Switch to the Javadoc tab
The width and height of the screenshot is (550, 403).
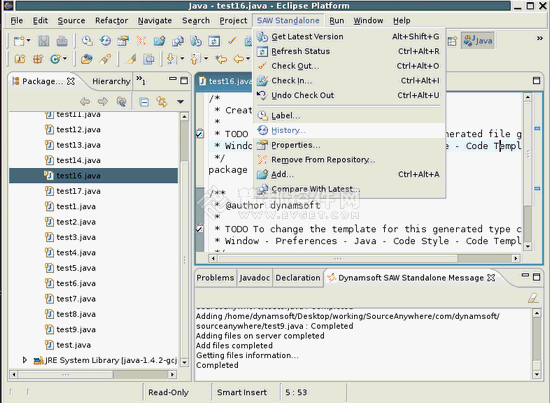pyautogui.click(x=254, y=278)
